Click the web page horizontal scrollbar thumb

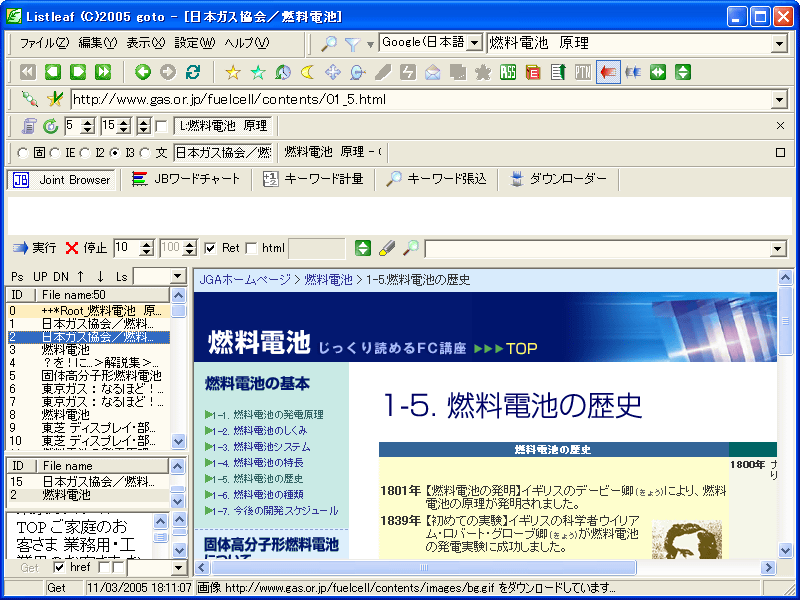(x=423, y=567)
